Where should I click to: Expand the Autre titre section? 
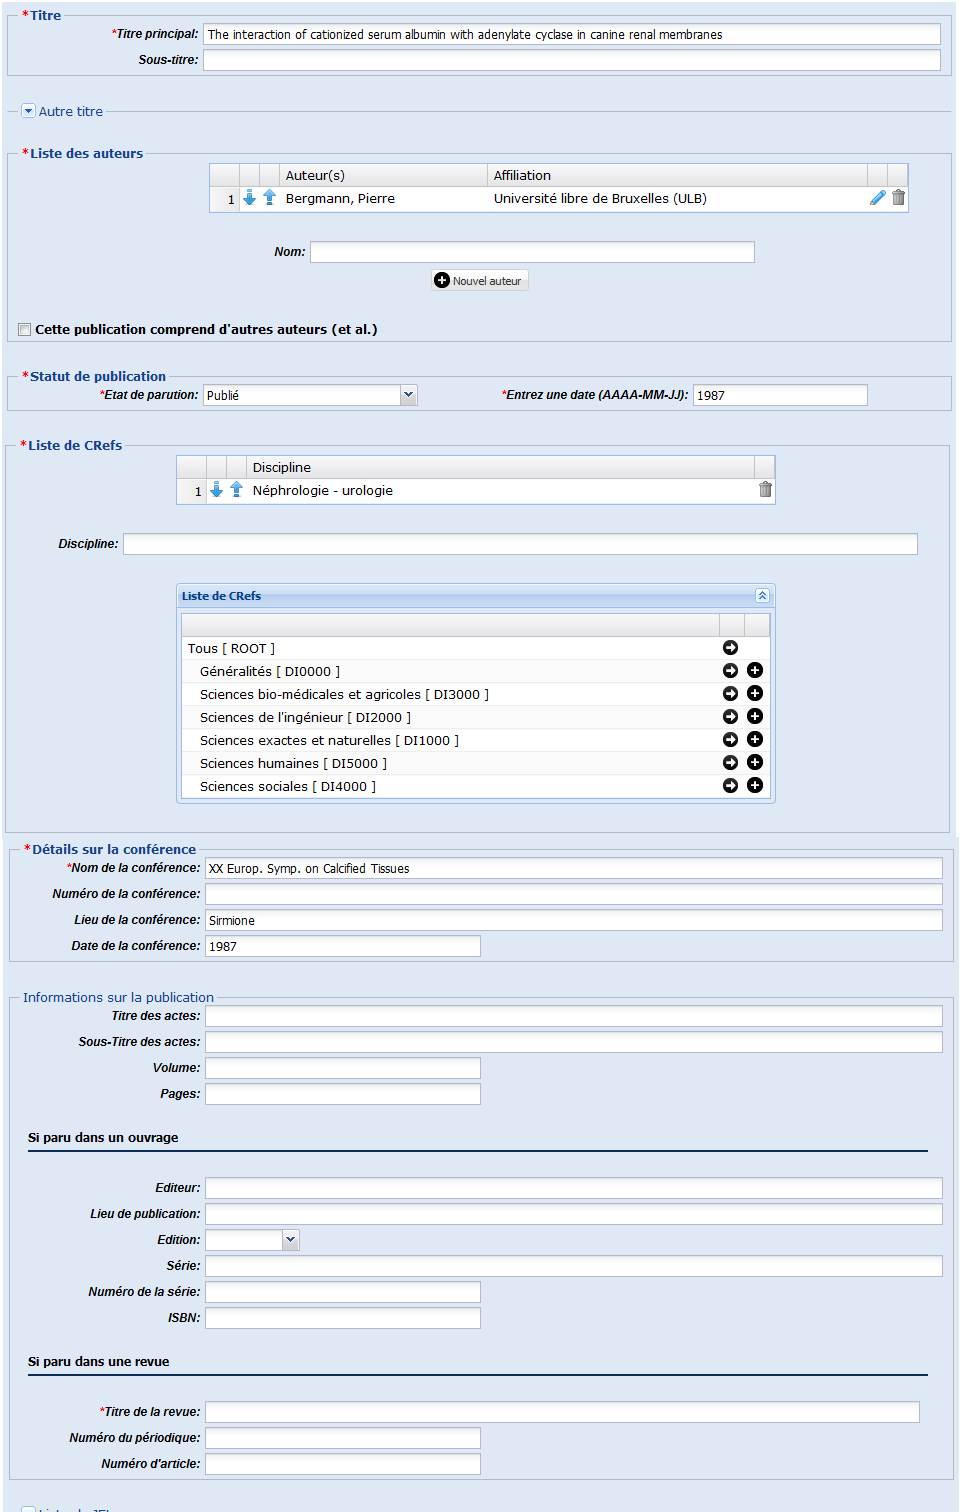pos(28,111)
